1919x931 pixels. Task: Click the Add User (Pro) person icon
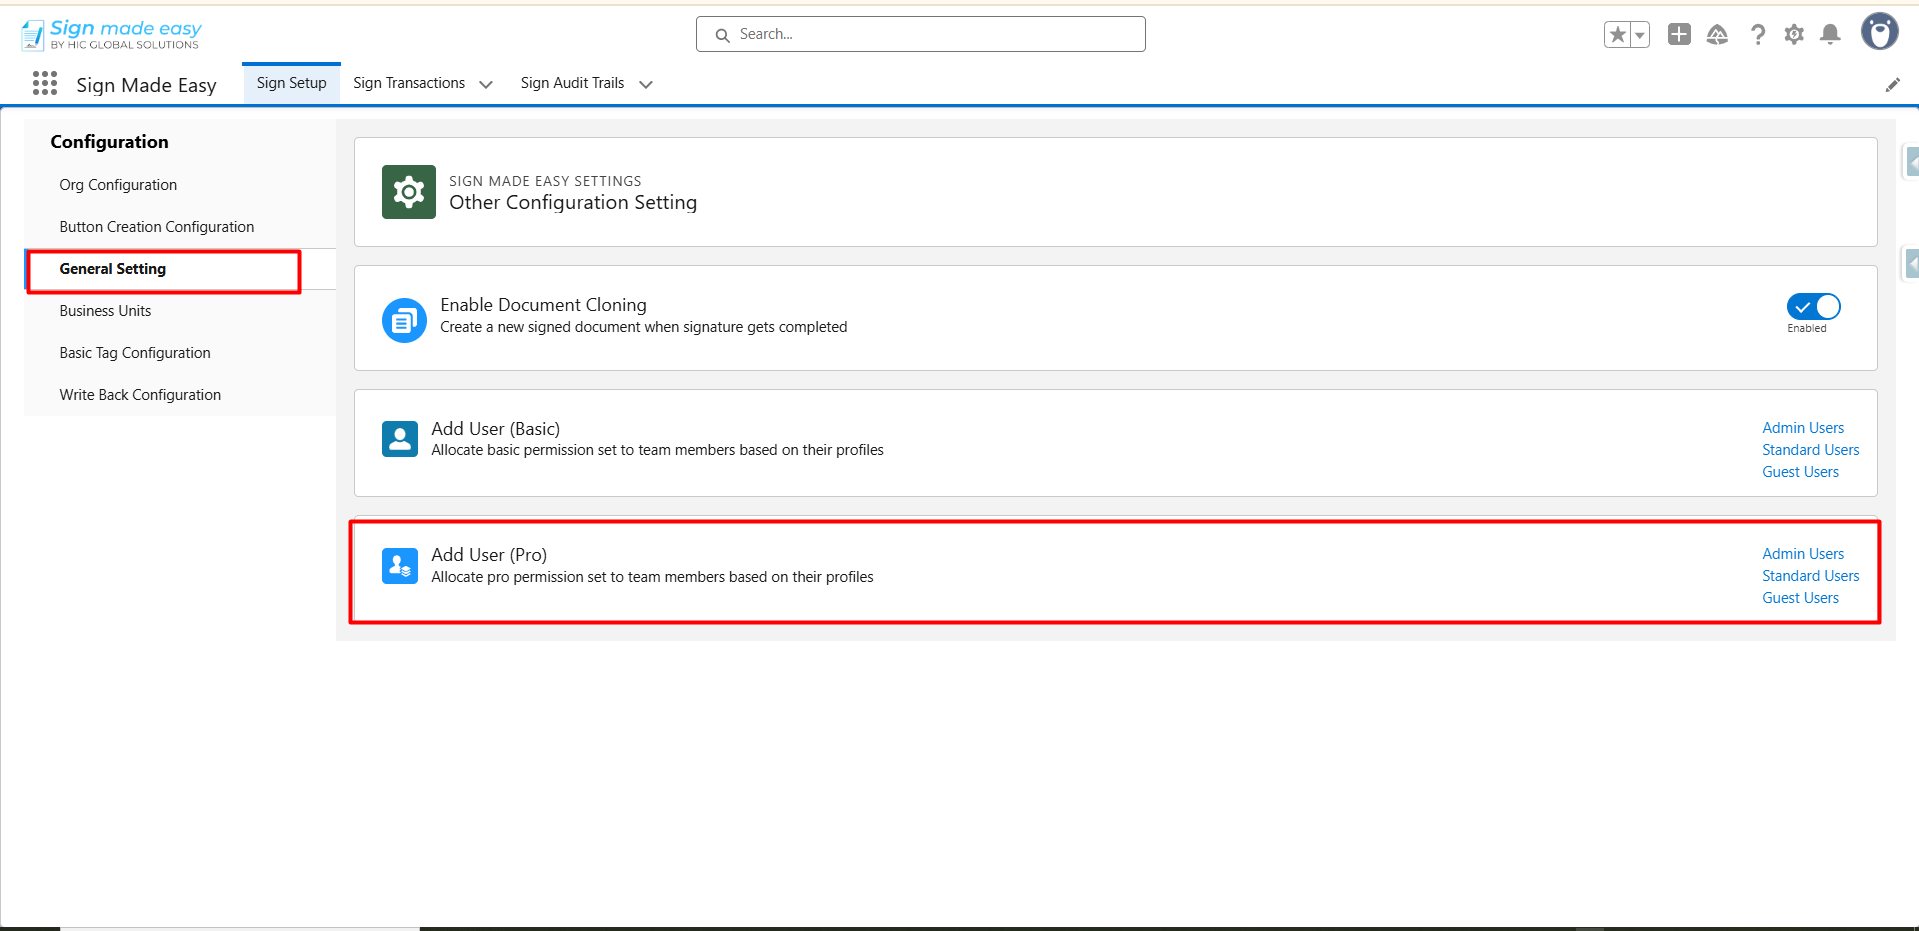tap(400, 566)
